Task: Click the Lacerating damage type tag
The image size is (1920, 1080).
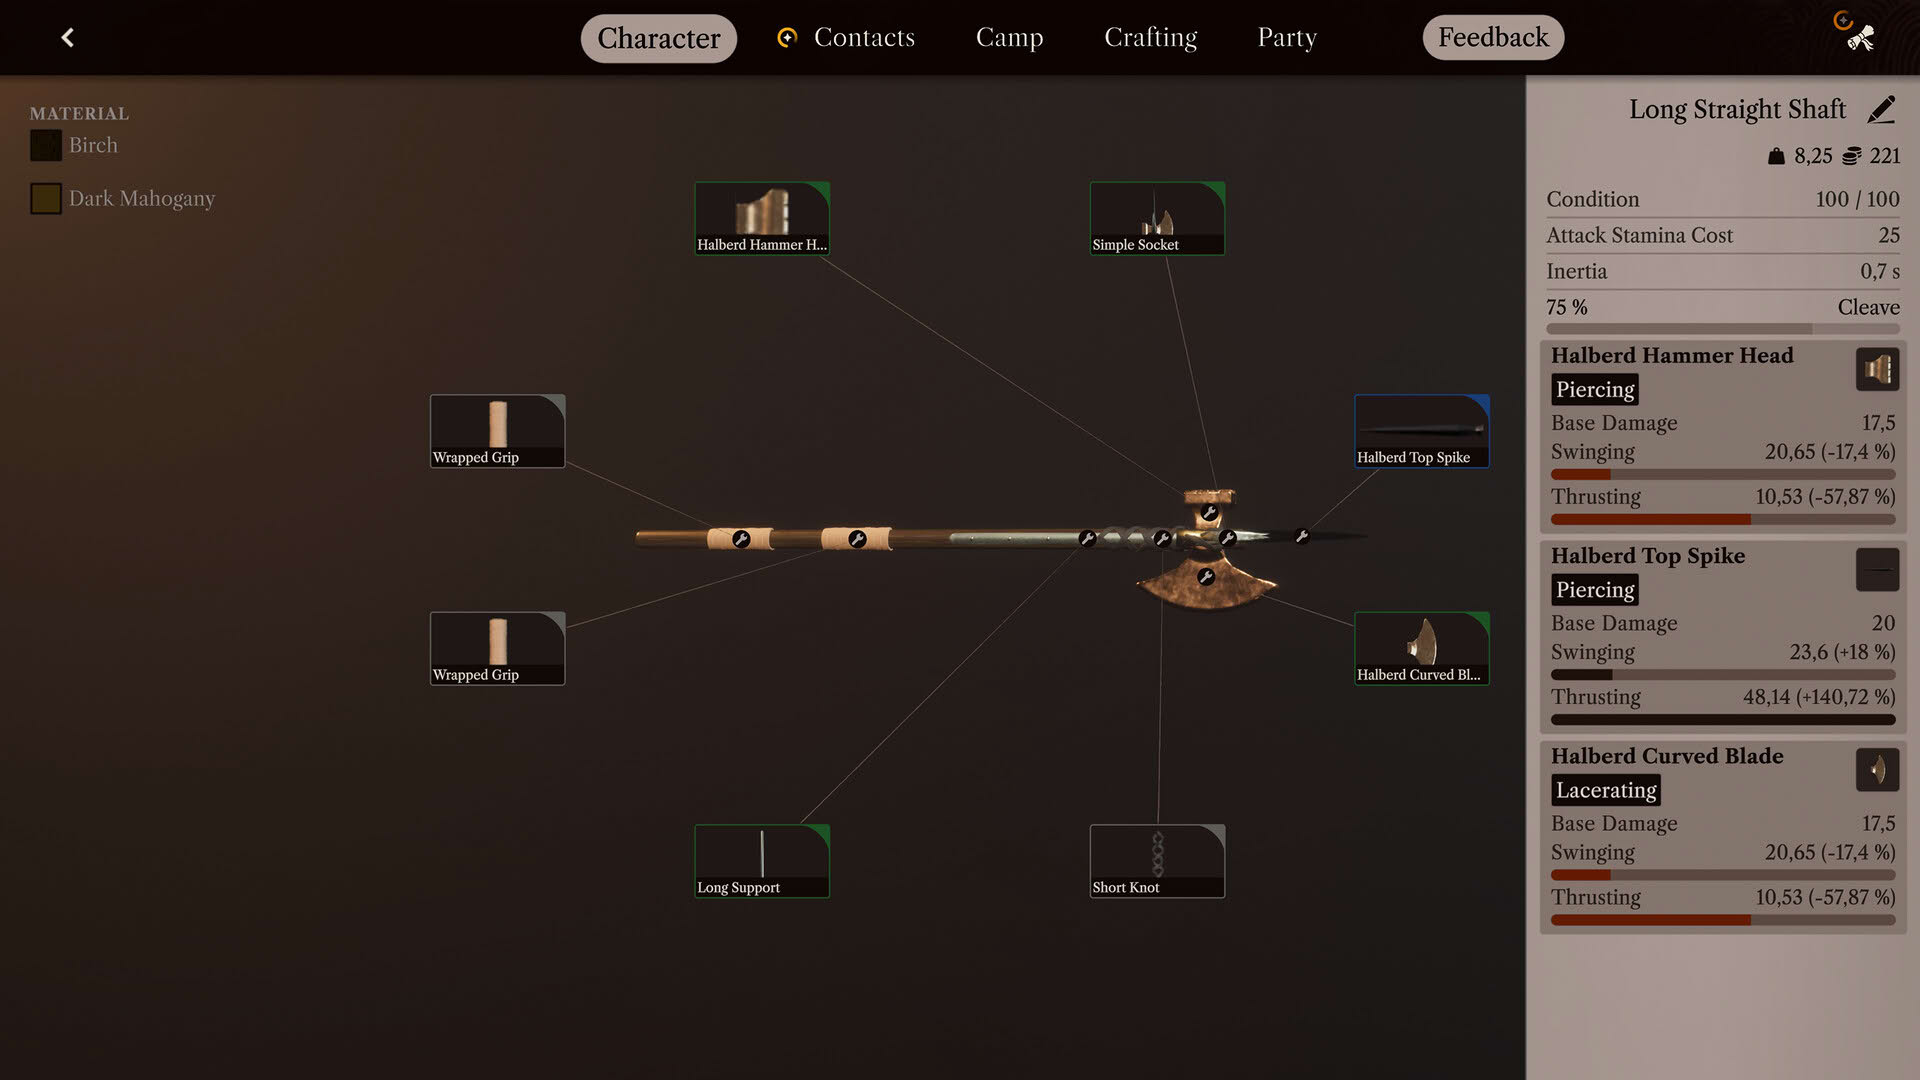Action: (x=1606, y=790)
